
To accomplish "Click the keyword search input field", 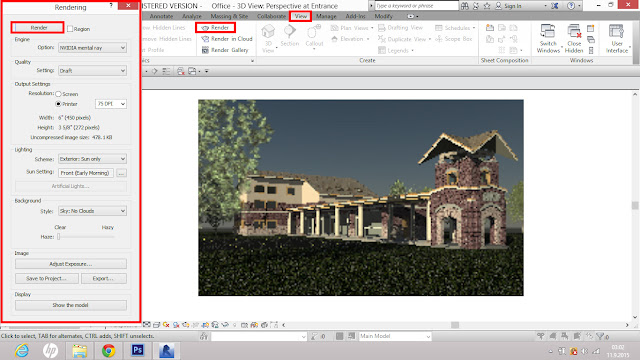I will [x=416, y=6].
